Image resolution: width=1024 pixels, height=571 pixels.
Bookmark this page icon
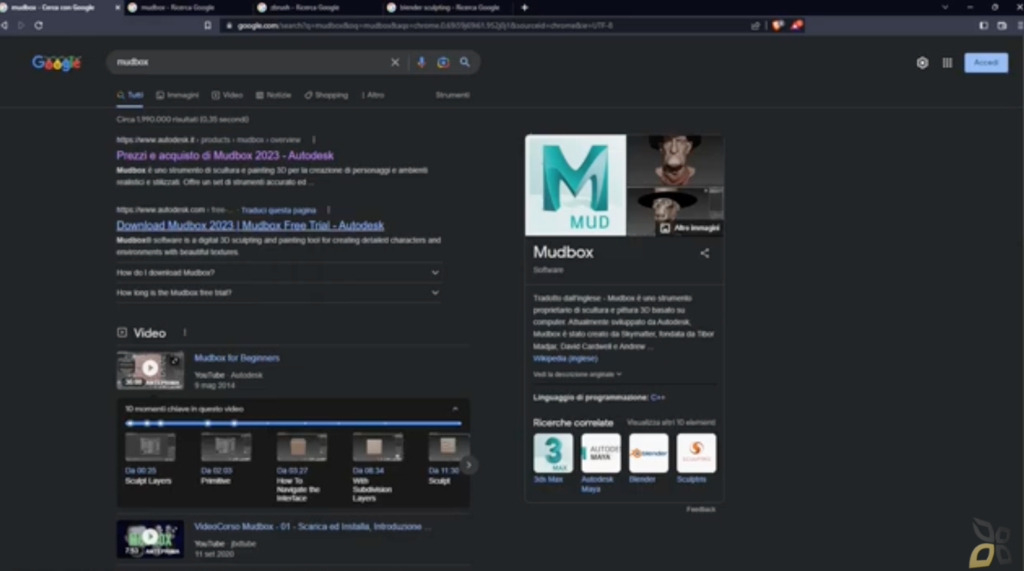pos(208,25)
